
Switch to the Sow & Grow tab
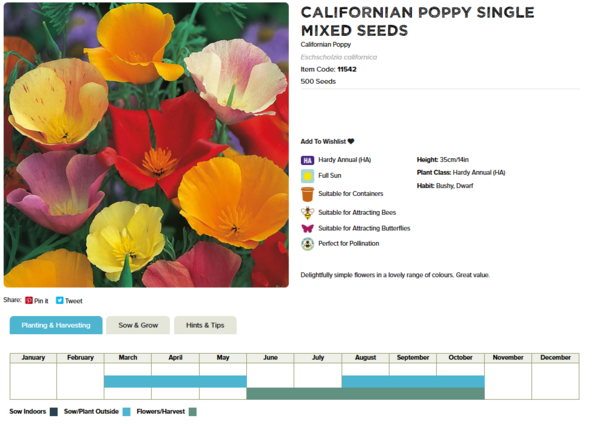pos(138,325)
